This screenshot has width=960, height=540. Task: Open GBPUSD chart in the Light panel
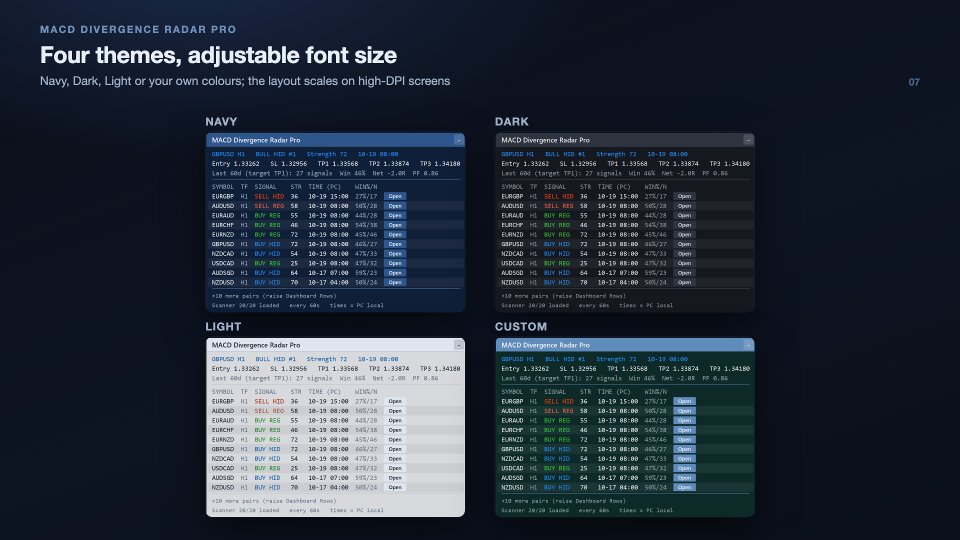tap(395, 449)
